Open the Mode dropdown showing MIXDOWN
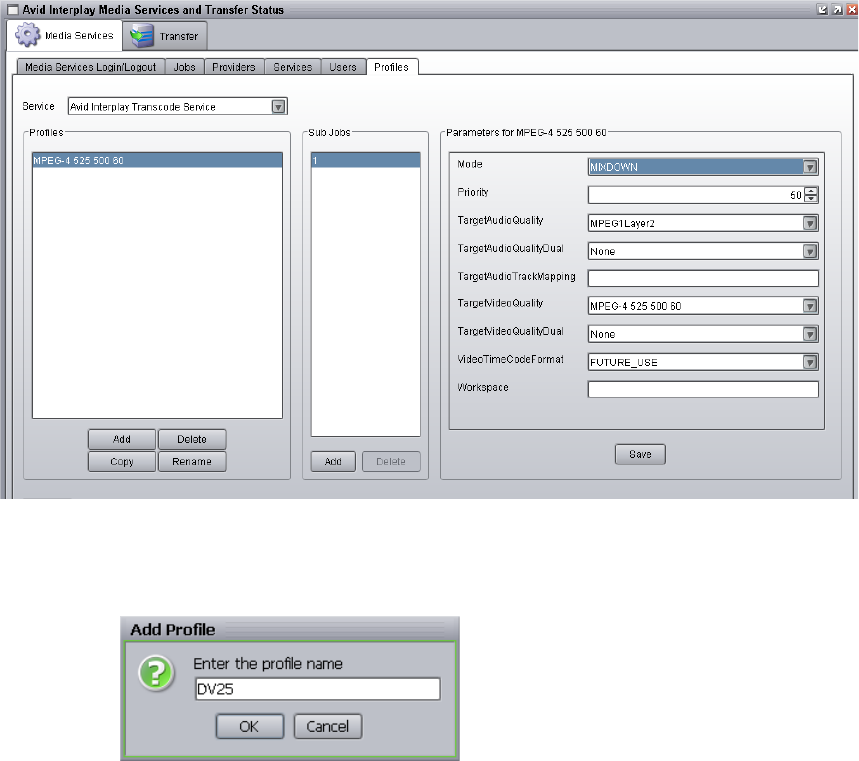This screenshot has height=761, width=859. point(703,167)
